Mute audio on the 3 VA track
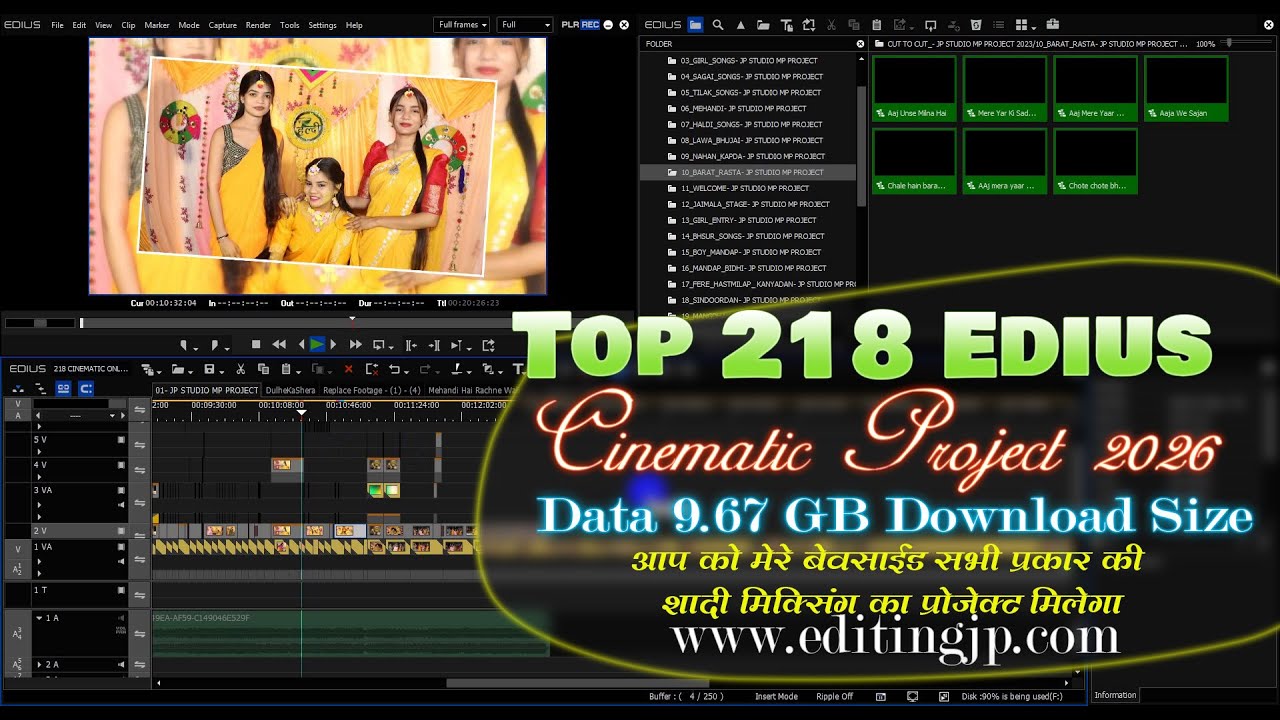Image resolution: width=1280 pixels, height=720 pixels. [121, 505]
